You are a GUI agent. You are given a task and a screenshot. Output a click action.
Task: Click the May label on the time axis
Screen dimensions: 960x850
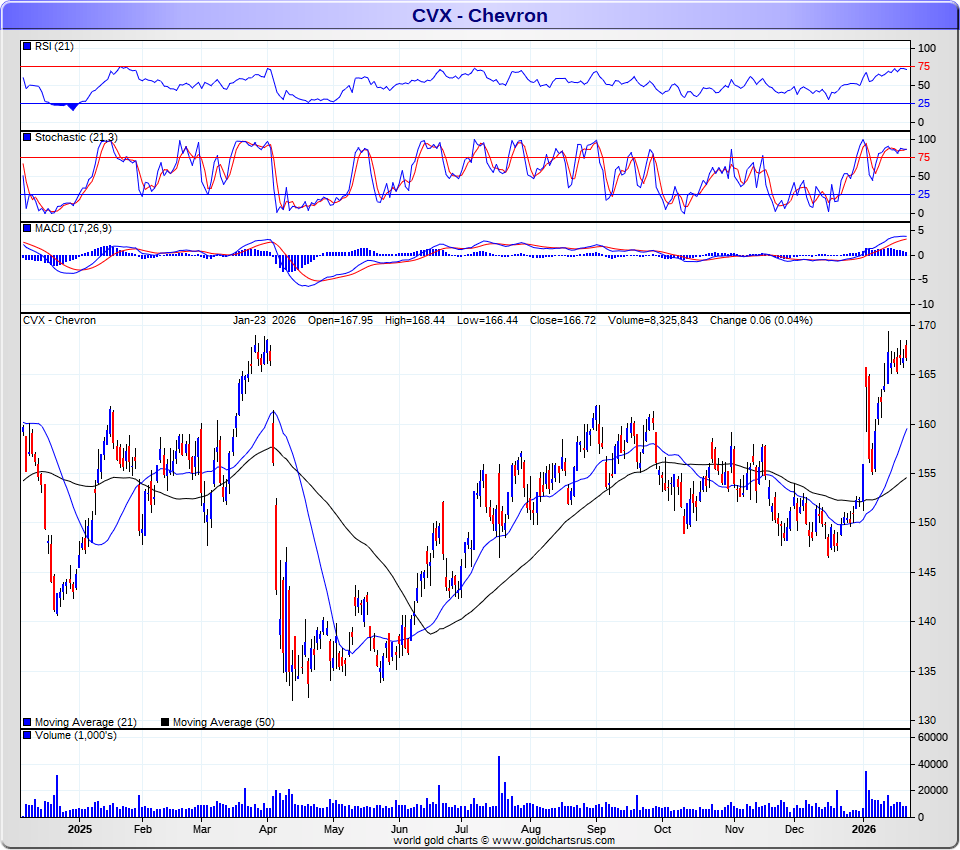(334, 829)
